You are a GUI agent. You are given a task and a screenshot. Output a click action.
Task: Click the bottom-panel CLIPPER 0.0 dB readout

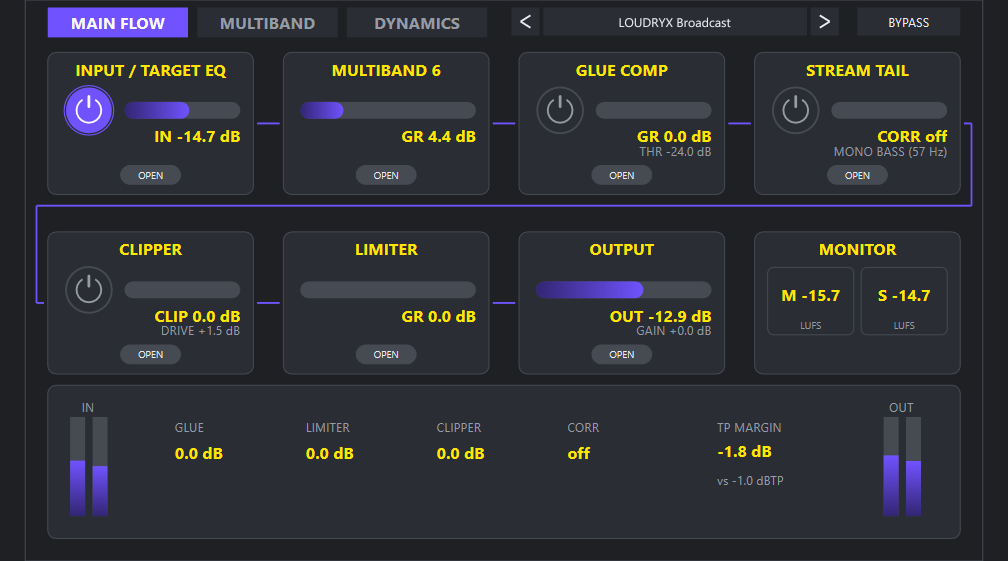click(x=460, y=454)
